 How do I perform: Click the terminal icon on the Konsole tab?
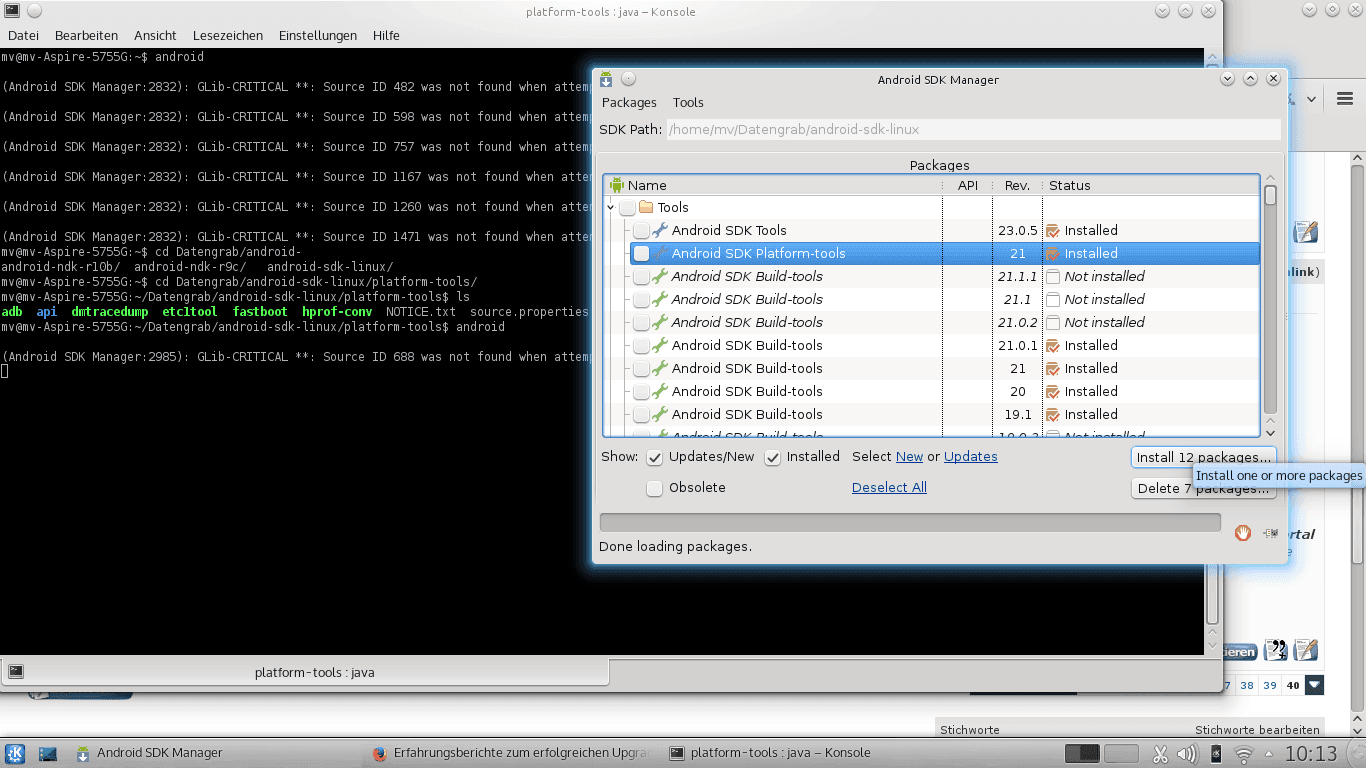[16, 672]
